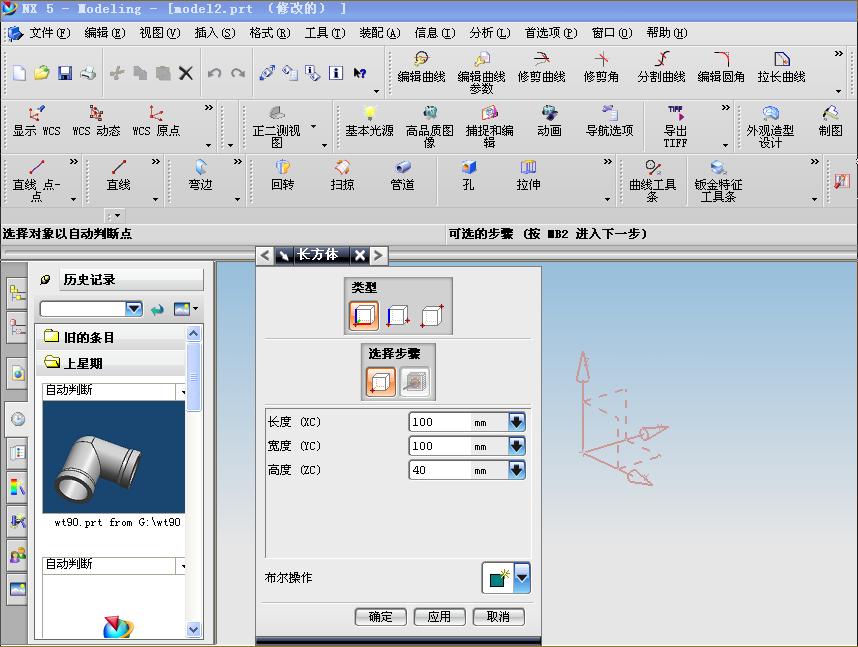Select the 编辑曲线 tool
The image size is (858, 647).
(421, 67)
